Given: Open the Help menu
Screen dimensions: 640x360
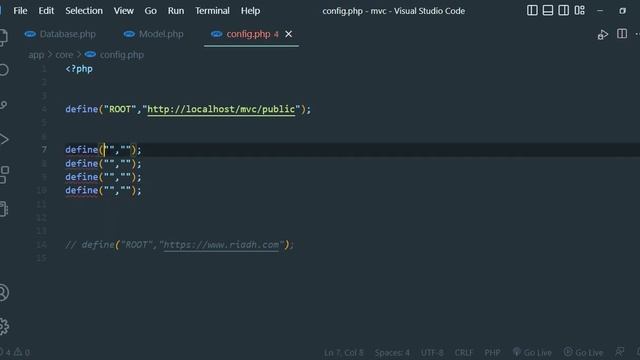Looking at the screenshot, I should [250, 11].
